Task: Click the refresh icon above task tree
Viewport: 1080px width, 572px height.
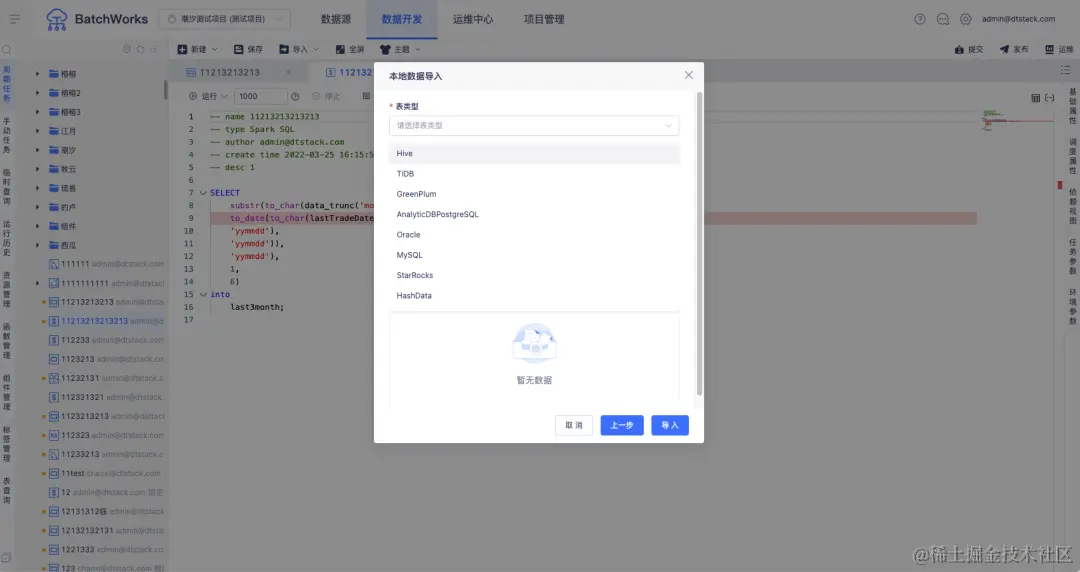Action: tap(141, 50)
